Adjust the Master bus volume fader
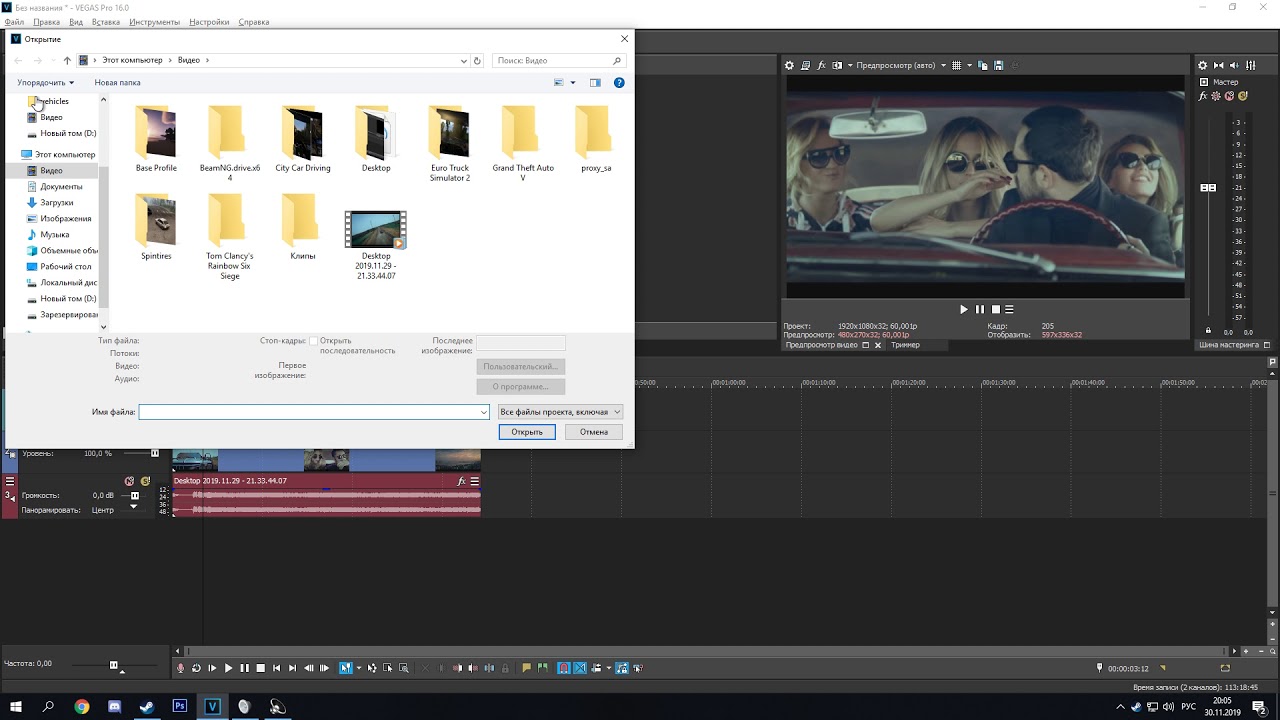1280x720 pixels. (1208, 188)
